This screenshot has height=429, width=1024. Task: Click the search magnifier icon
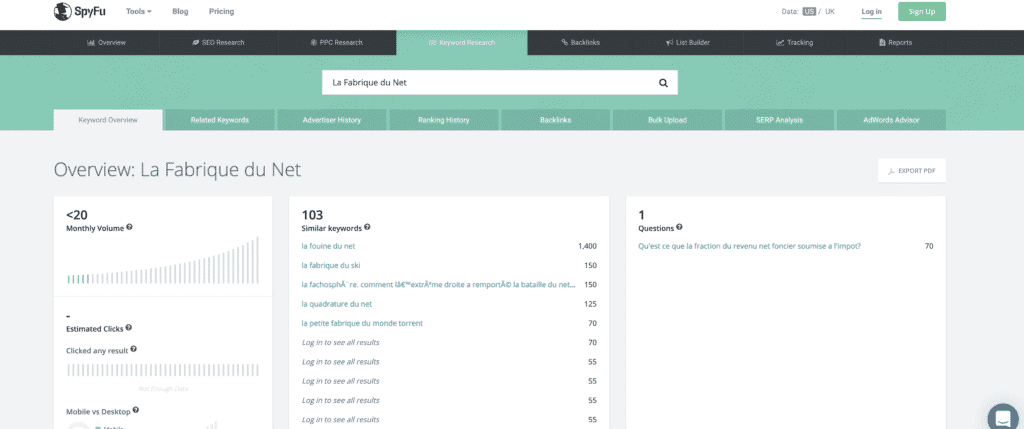pyautogui.click(x=662, y=82)
